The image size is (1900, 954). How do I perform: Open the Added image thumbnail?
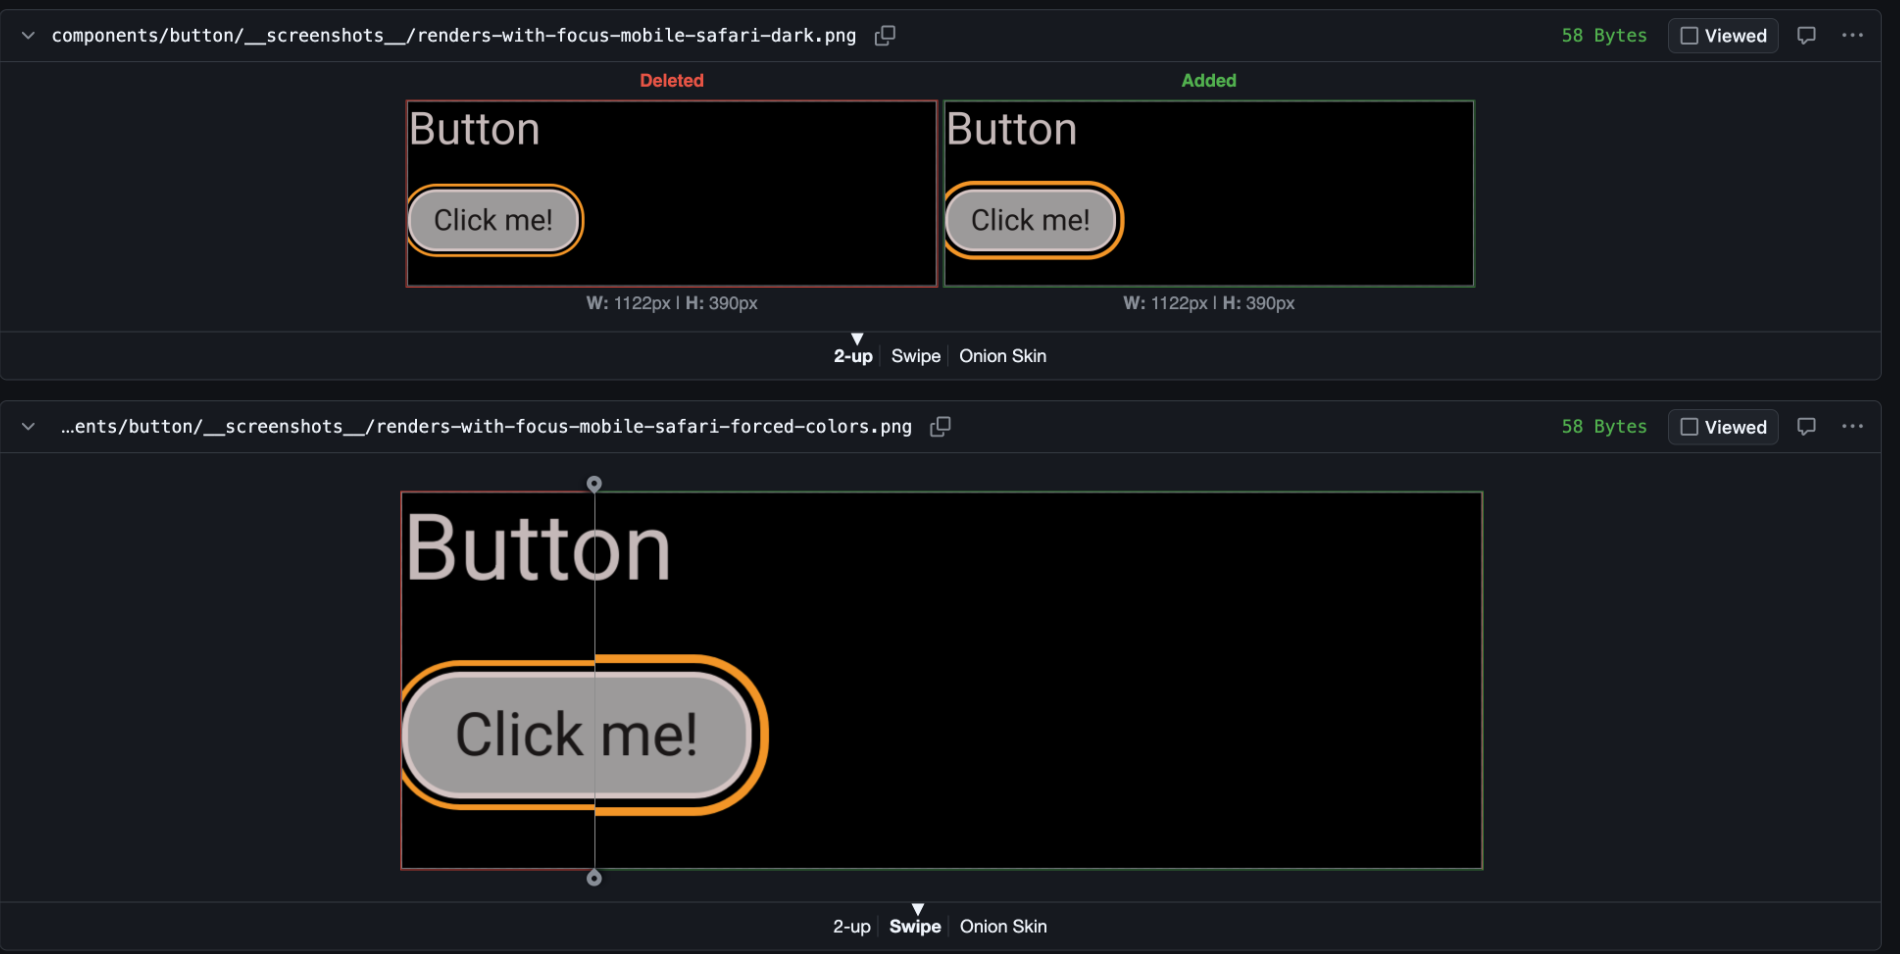pyautogui.click(x=1209, y=193)
